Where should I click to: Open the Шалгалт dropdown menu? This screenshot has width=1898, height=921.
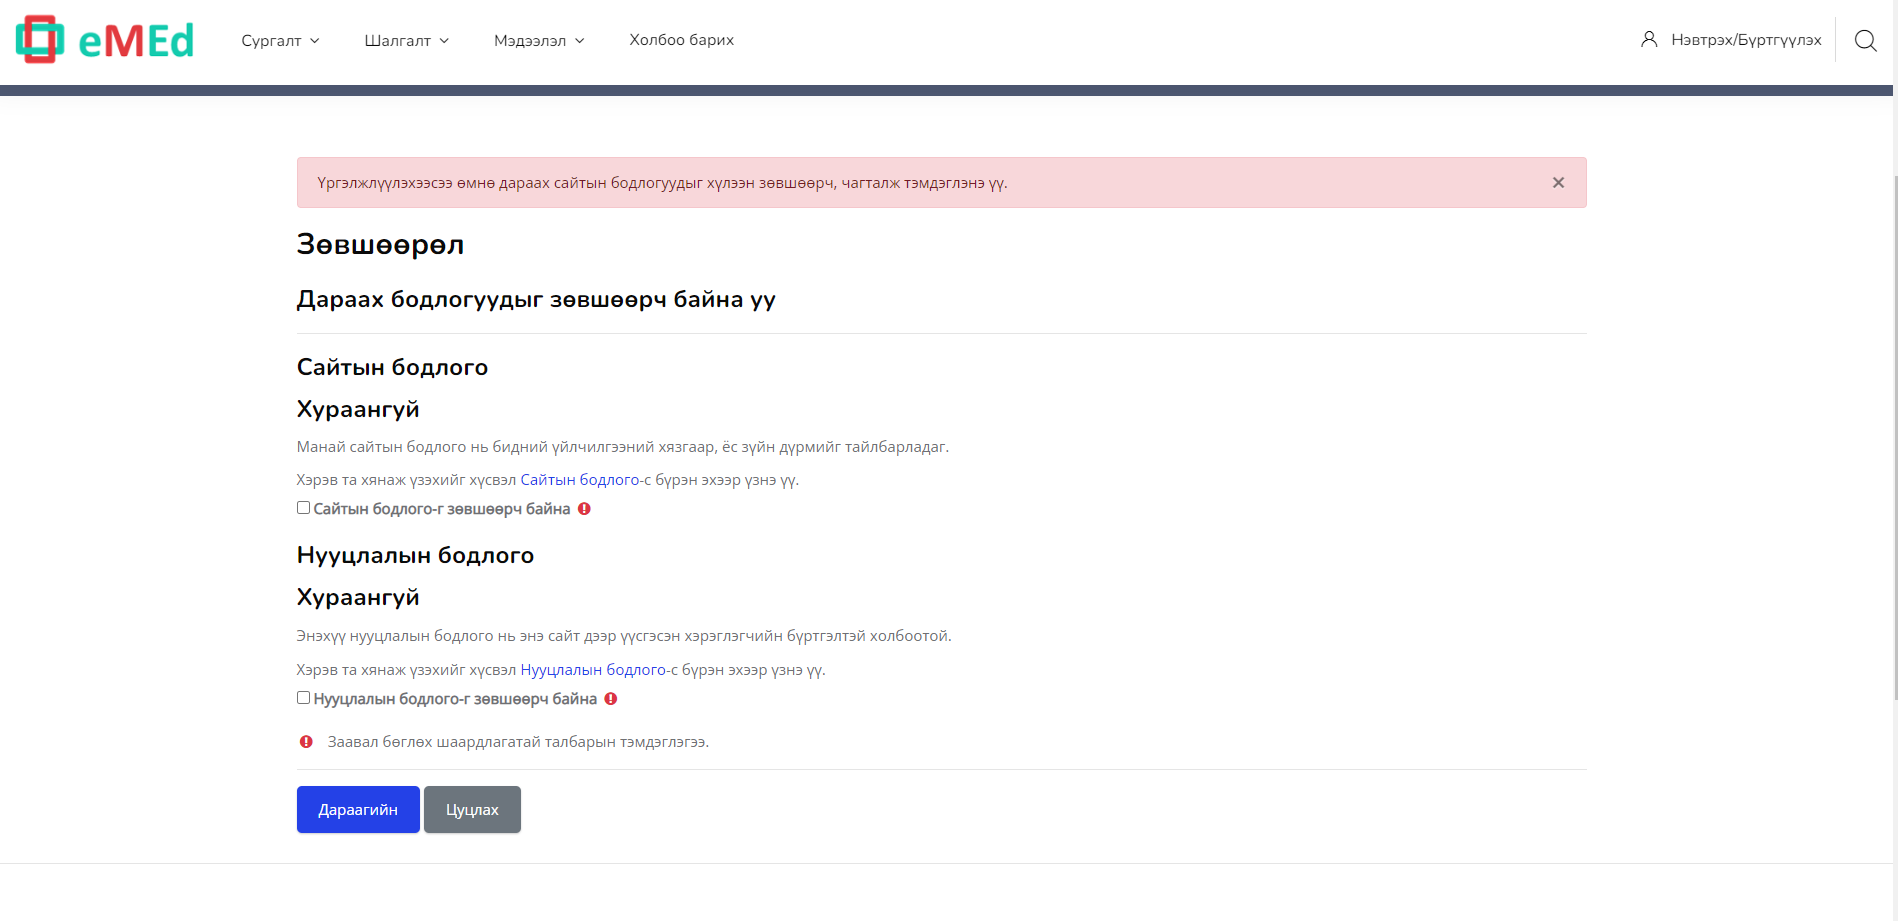tap(406, 41)
